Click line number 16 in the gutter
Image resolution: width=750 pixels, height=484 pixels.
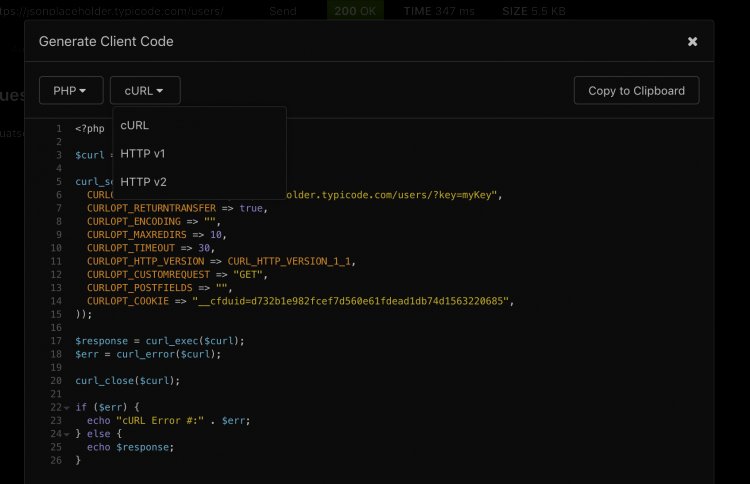click(56, 328)
